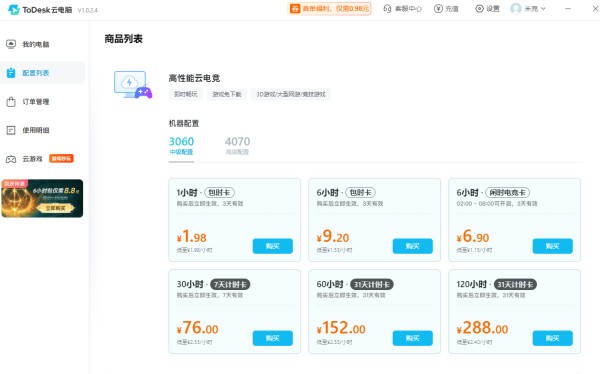Click the ¥288.00 price
600x374 pixels.
482,328
